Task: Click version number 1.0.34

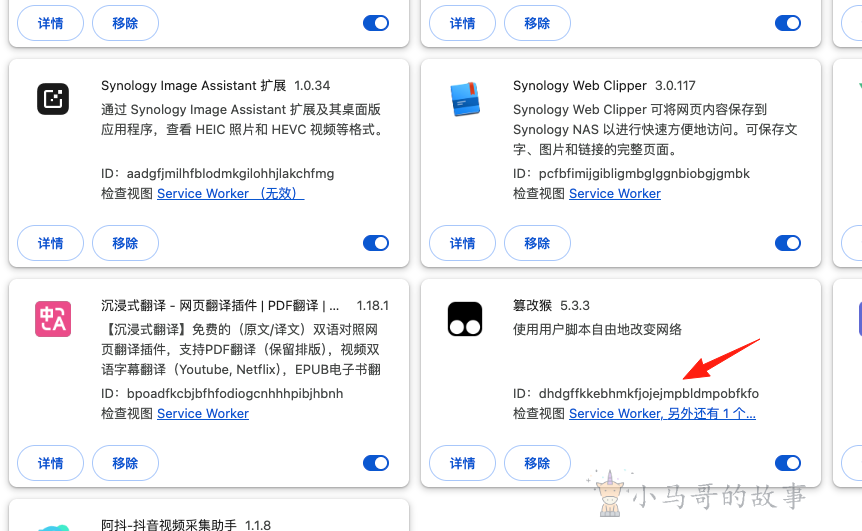Action: click(312, 86)
